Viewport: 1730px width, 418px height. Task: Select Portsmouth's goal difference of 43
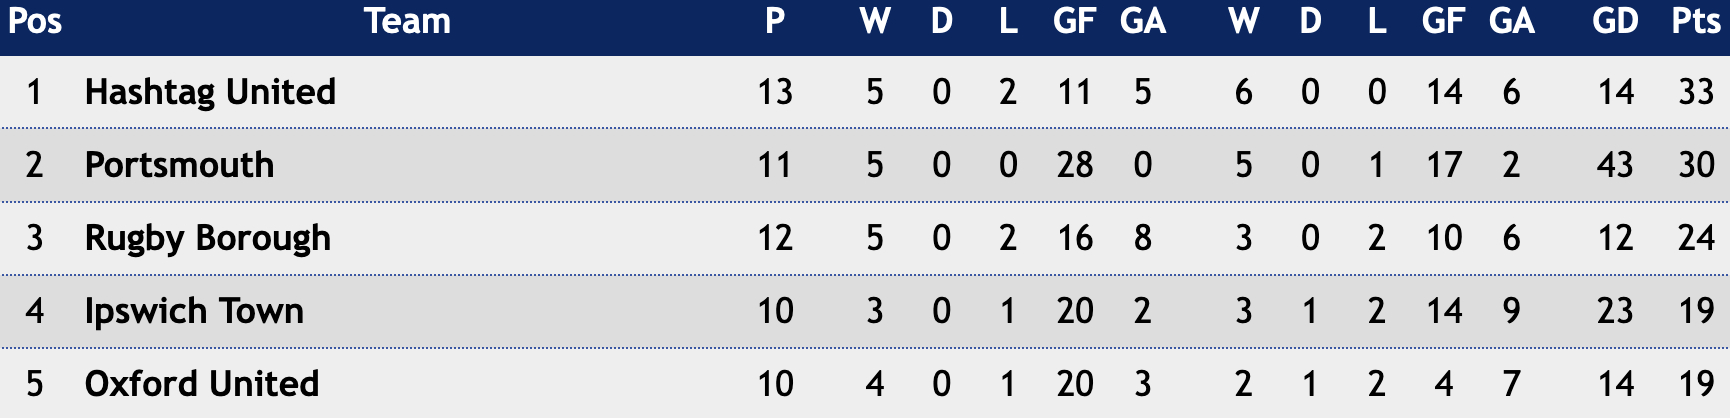[x=1615, y=165]
